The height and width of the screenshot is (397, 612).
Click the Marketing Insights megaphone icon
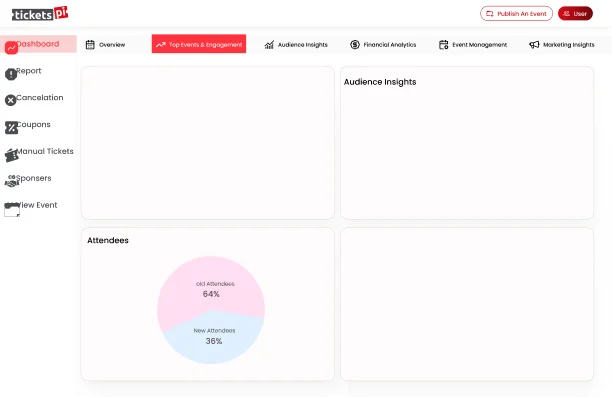tap(534, 45)
